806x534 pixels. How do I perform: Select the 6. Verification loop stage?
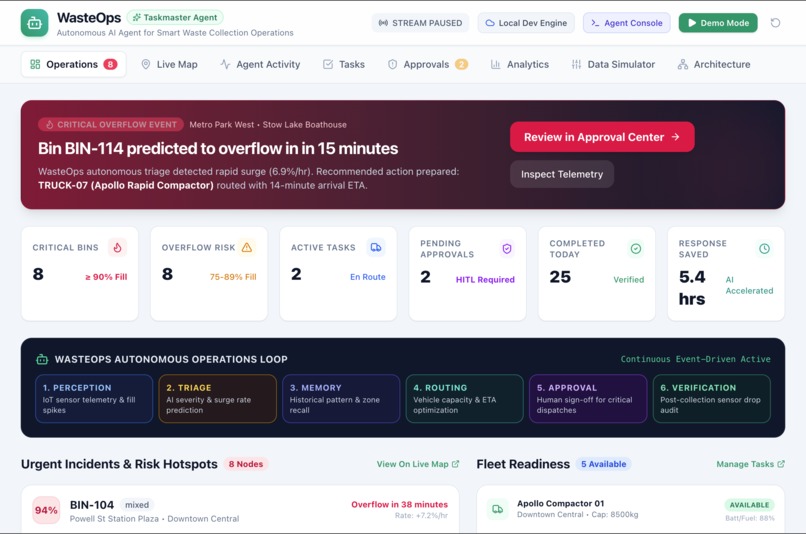[711, 399]
